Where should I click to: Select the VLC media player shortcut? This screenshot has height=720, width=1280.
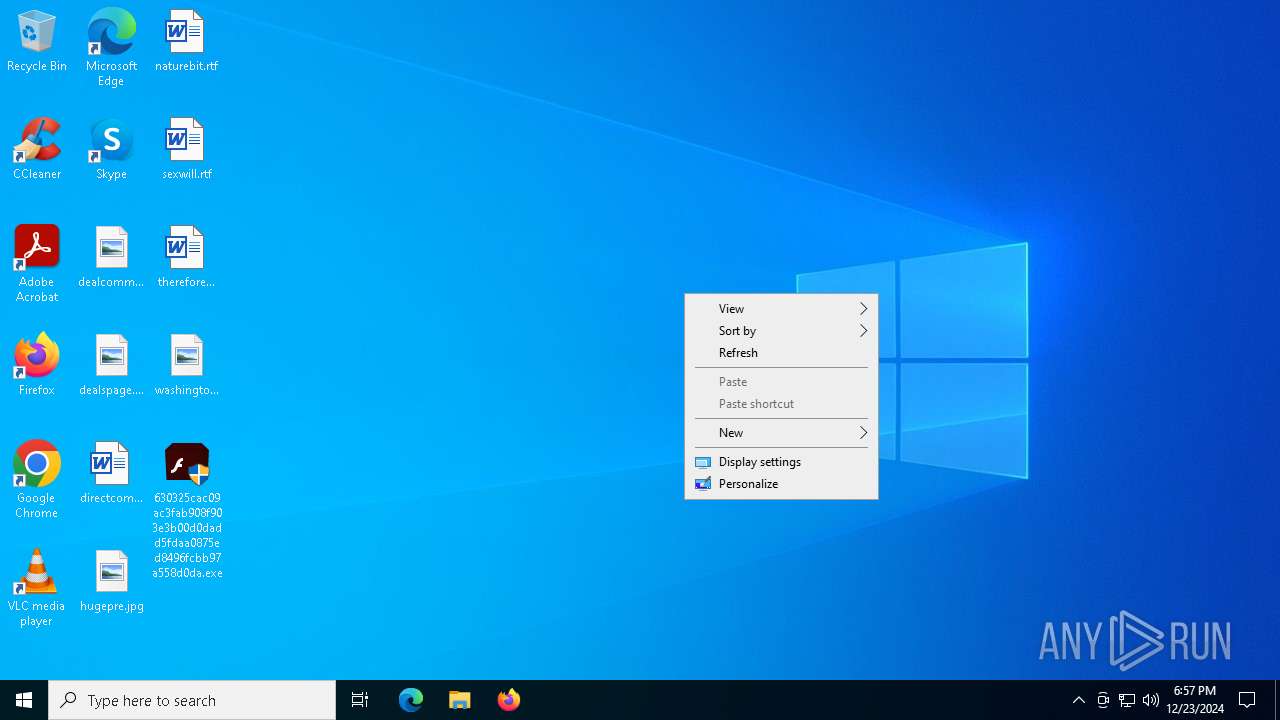[37, 588]
